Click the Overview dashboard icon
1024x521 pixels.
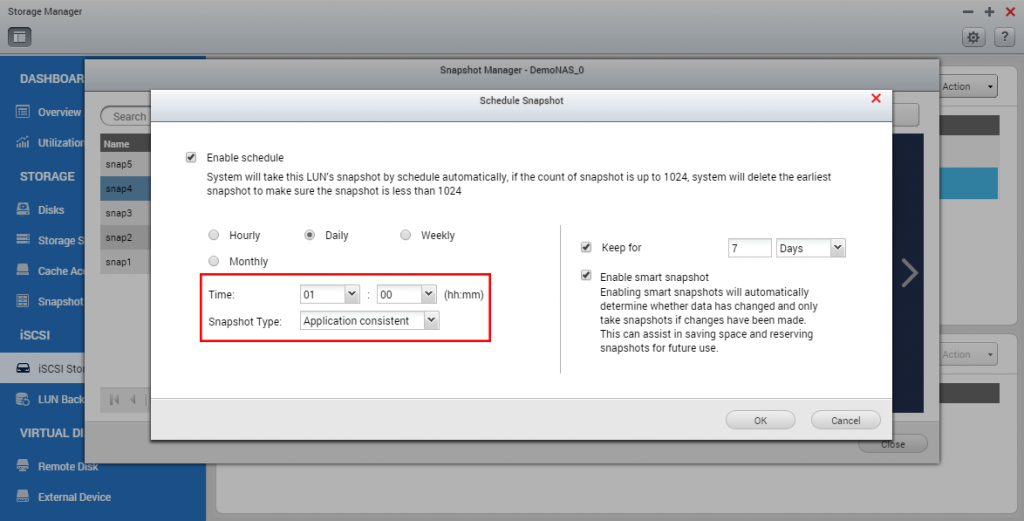click(23, 112)
